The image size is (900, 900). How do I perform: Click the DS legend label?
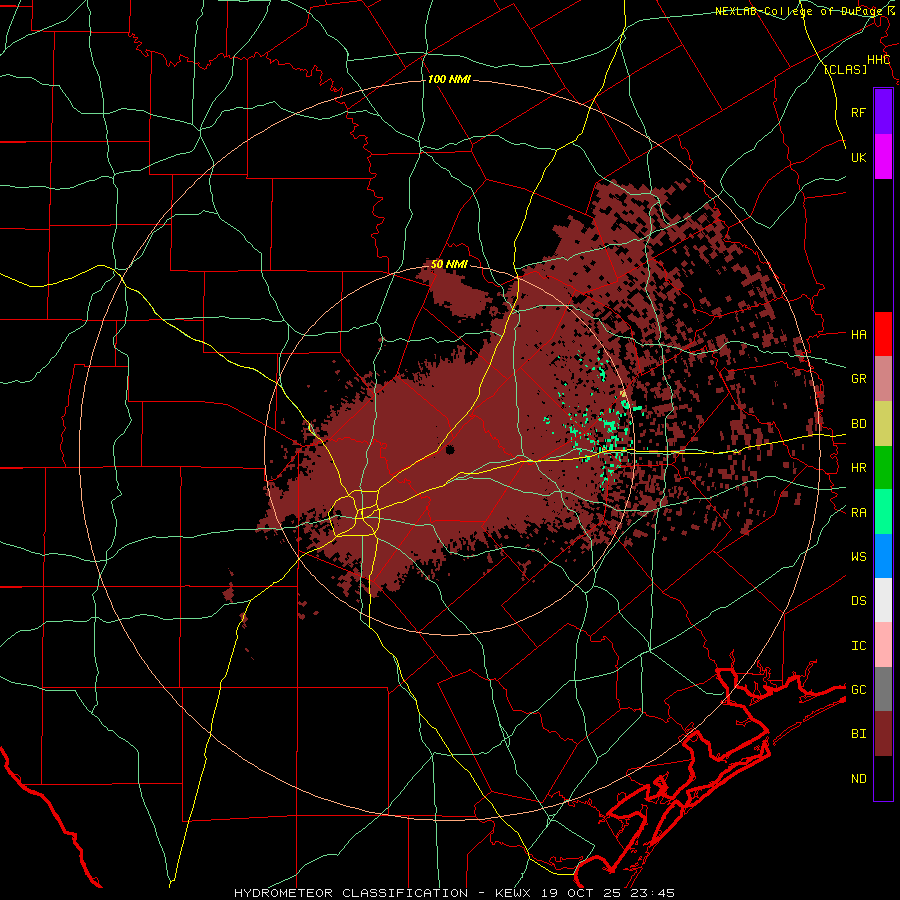[859, 601]
